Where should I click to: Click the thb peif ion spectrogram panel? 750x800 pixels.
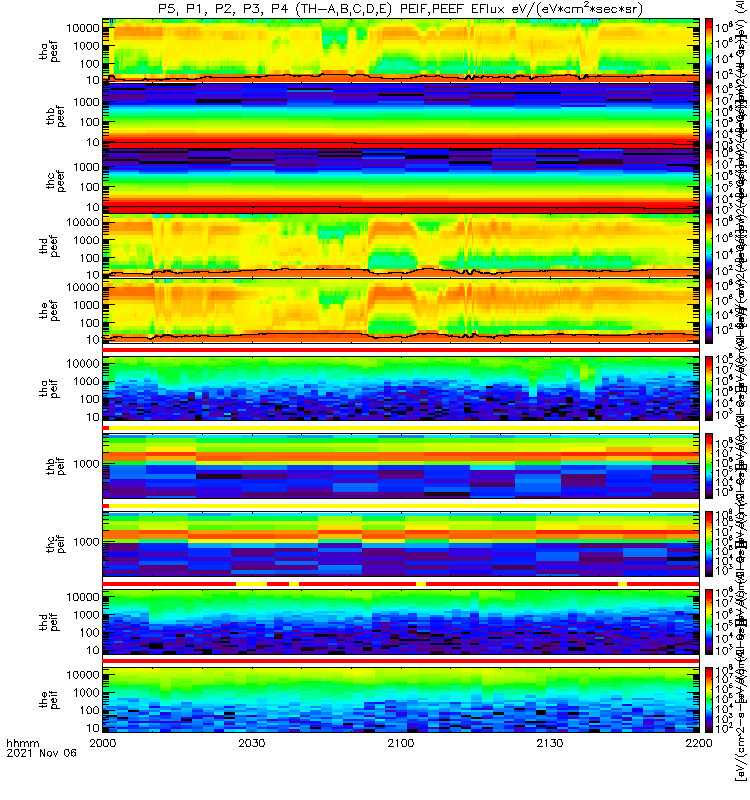pyautogui.click(x=401, y=466)
